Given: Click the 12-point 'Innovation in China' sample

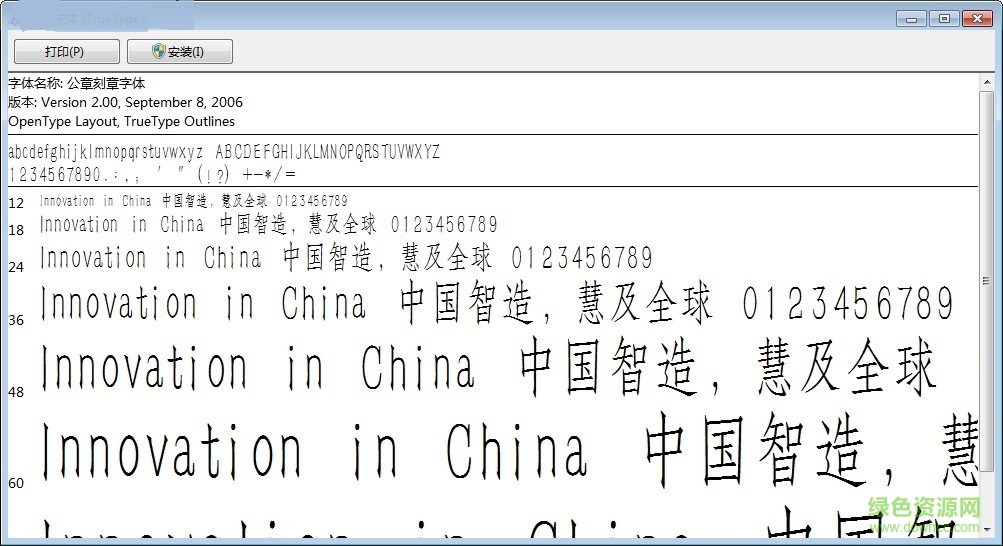Looking at the screenshot, I should tap(95, 201).
